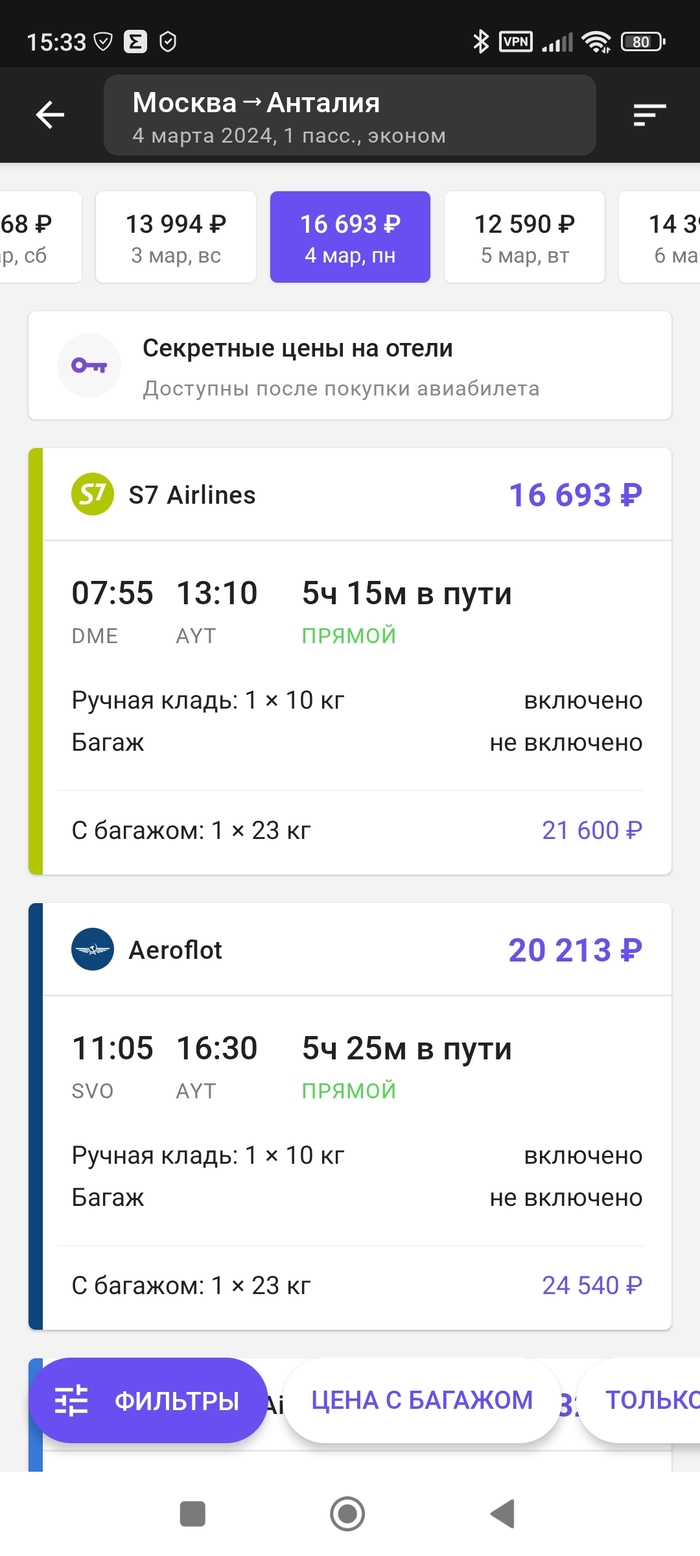The height and width of the screenshot is (1556, 700).
Task: Tap the back arrow to return
Action: coord(50,114)
